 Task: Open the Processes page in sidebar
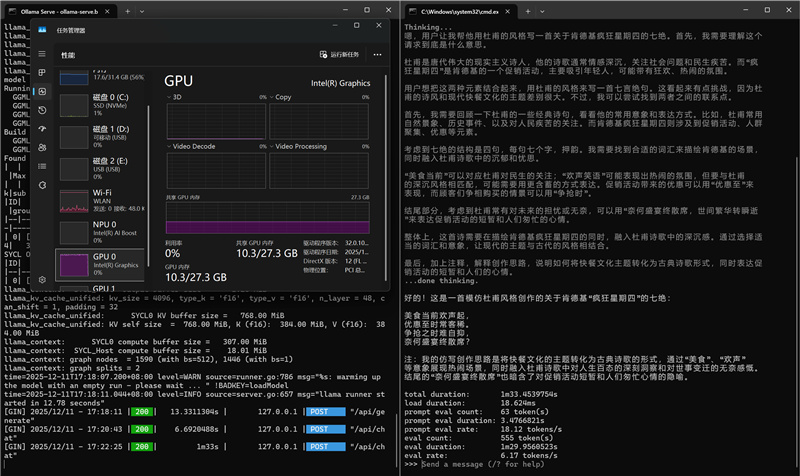tap(42, 73)
